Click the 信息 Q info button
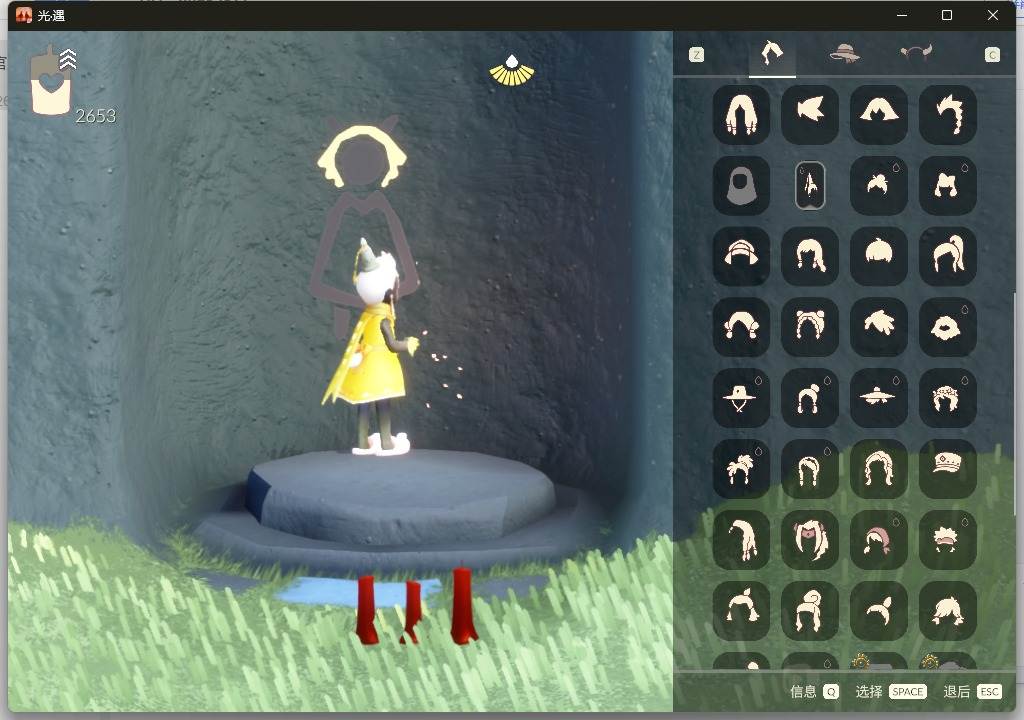The height and width of the screenshot is (720, 1024). [814, 691]
